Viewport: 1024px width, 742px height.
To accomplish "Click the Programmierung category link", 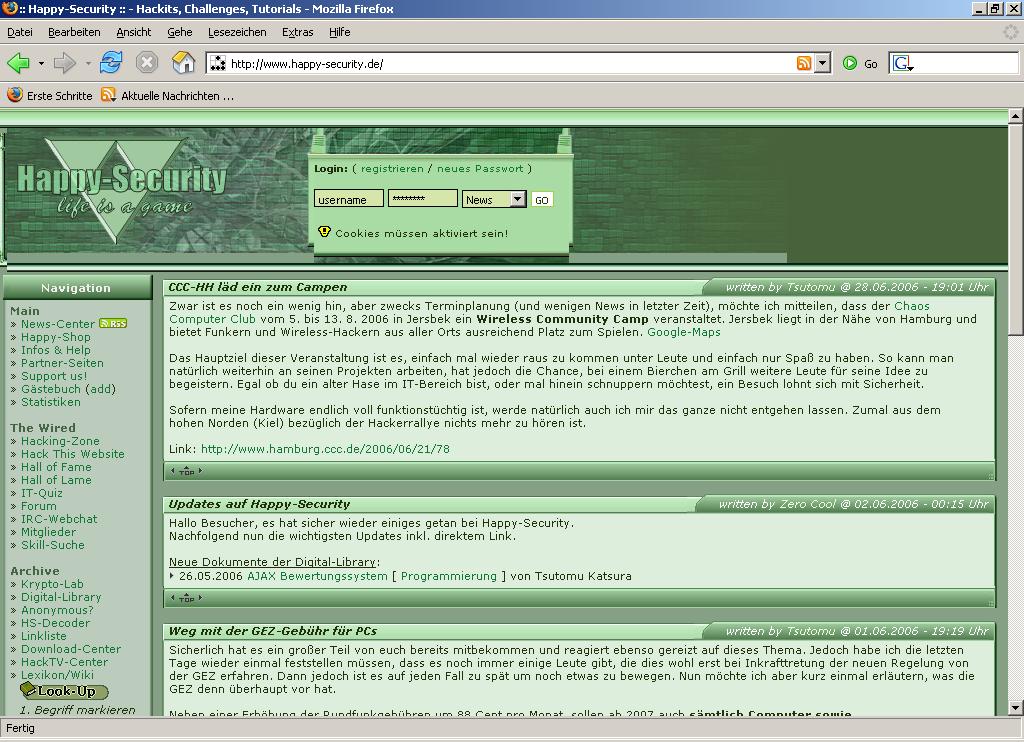I will 449,576.
